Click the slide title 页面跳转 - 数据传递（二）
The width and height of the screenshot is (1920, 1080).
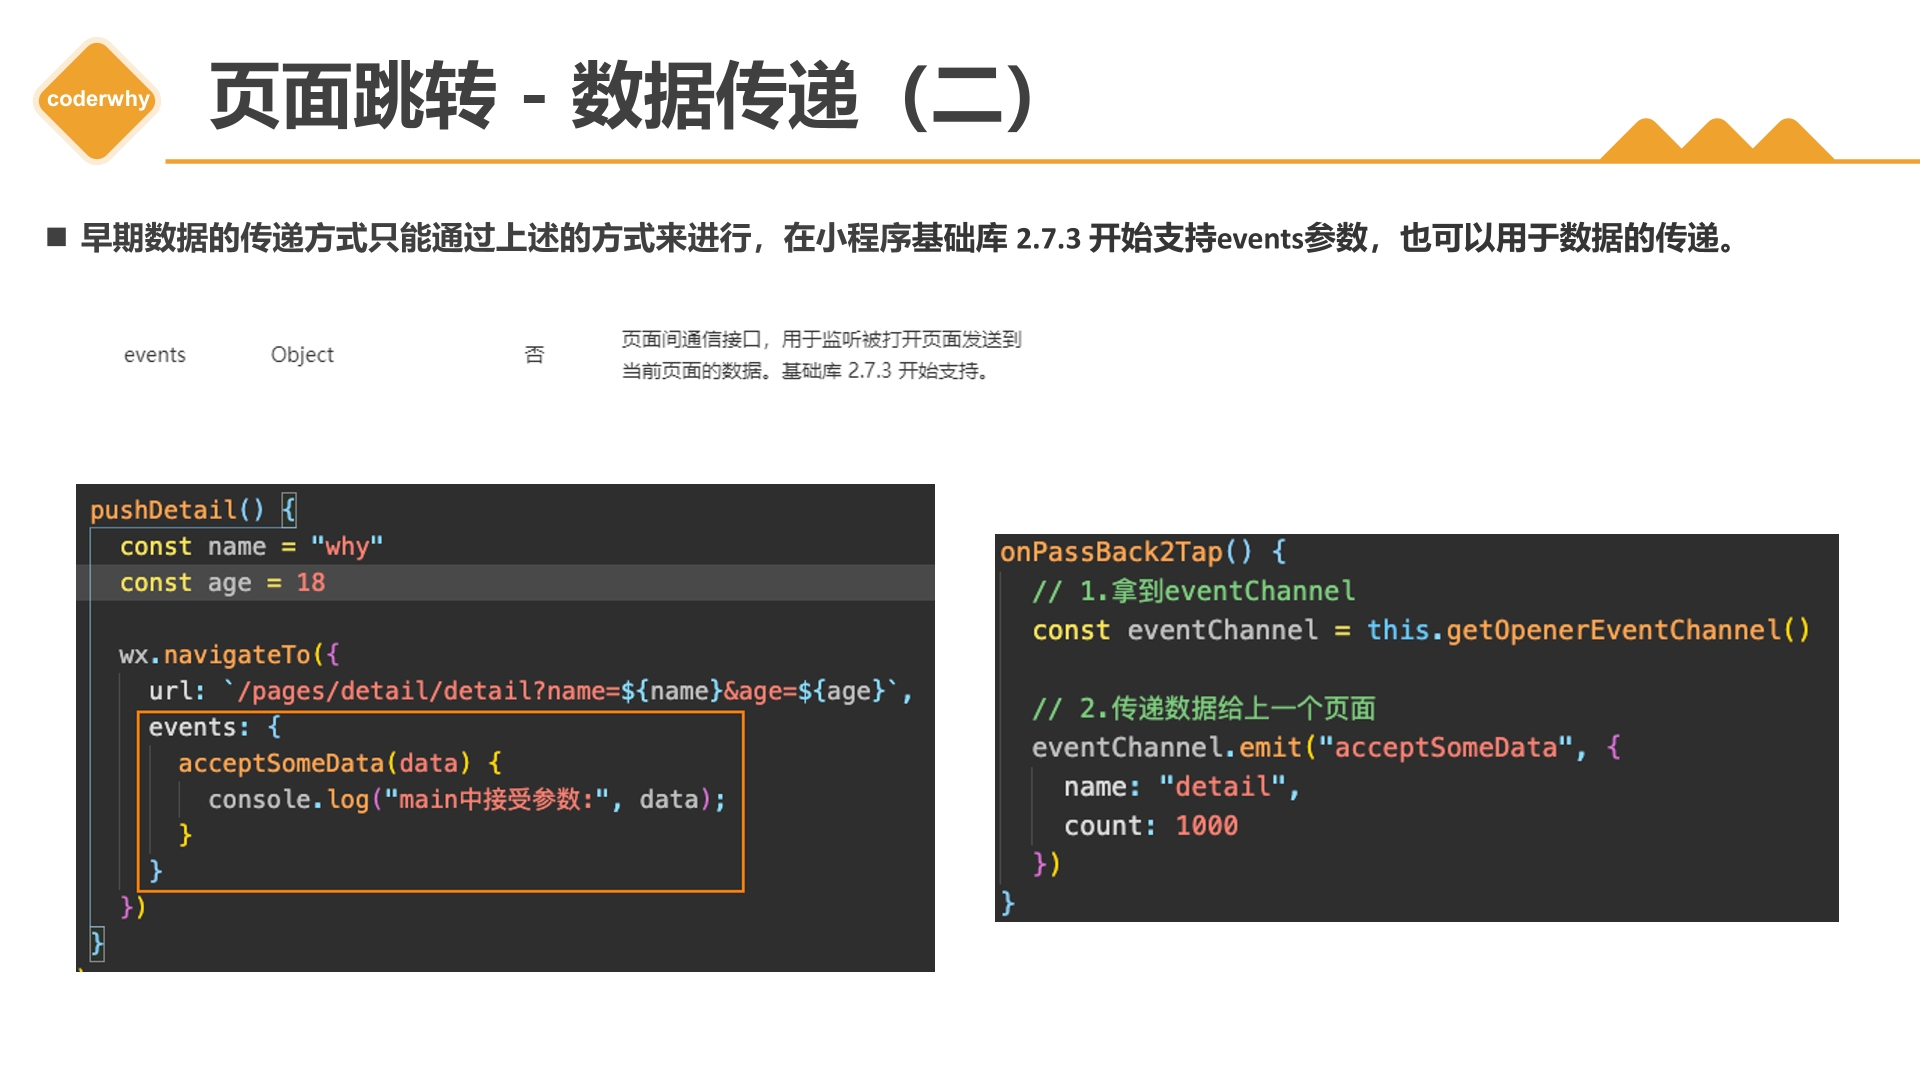(x=622, y=96)
